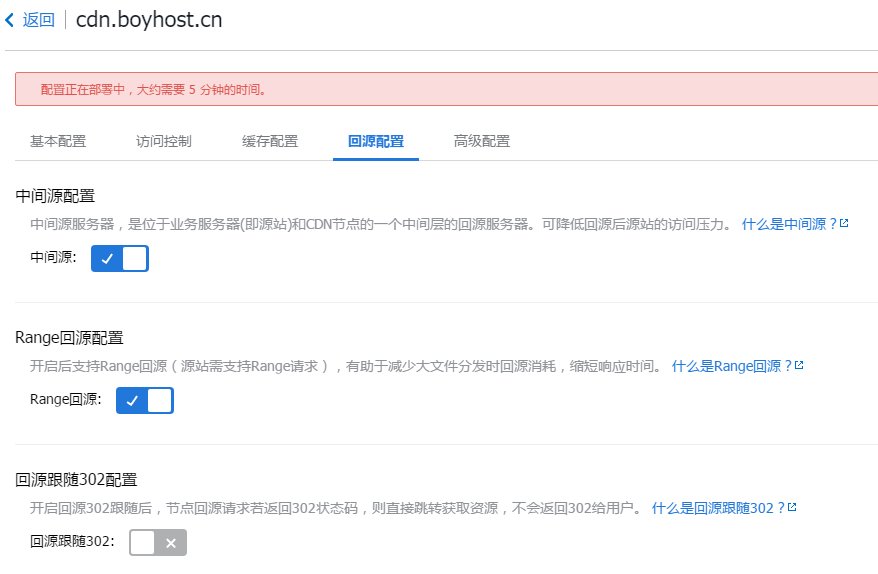Open the 什么是Range回源？ help link
This screenshot has width=878, height=574.
point(731,366)
